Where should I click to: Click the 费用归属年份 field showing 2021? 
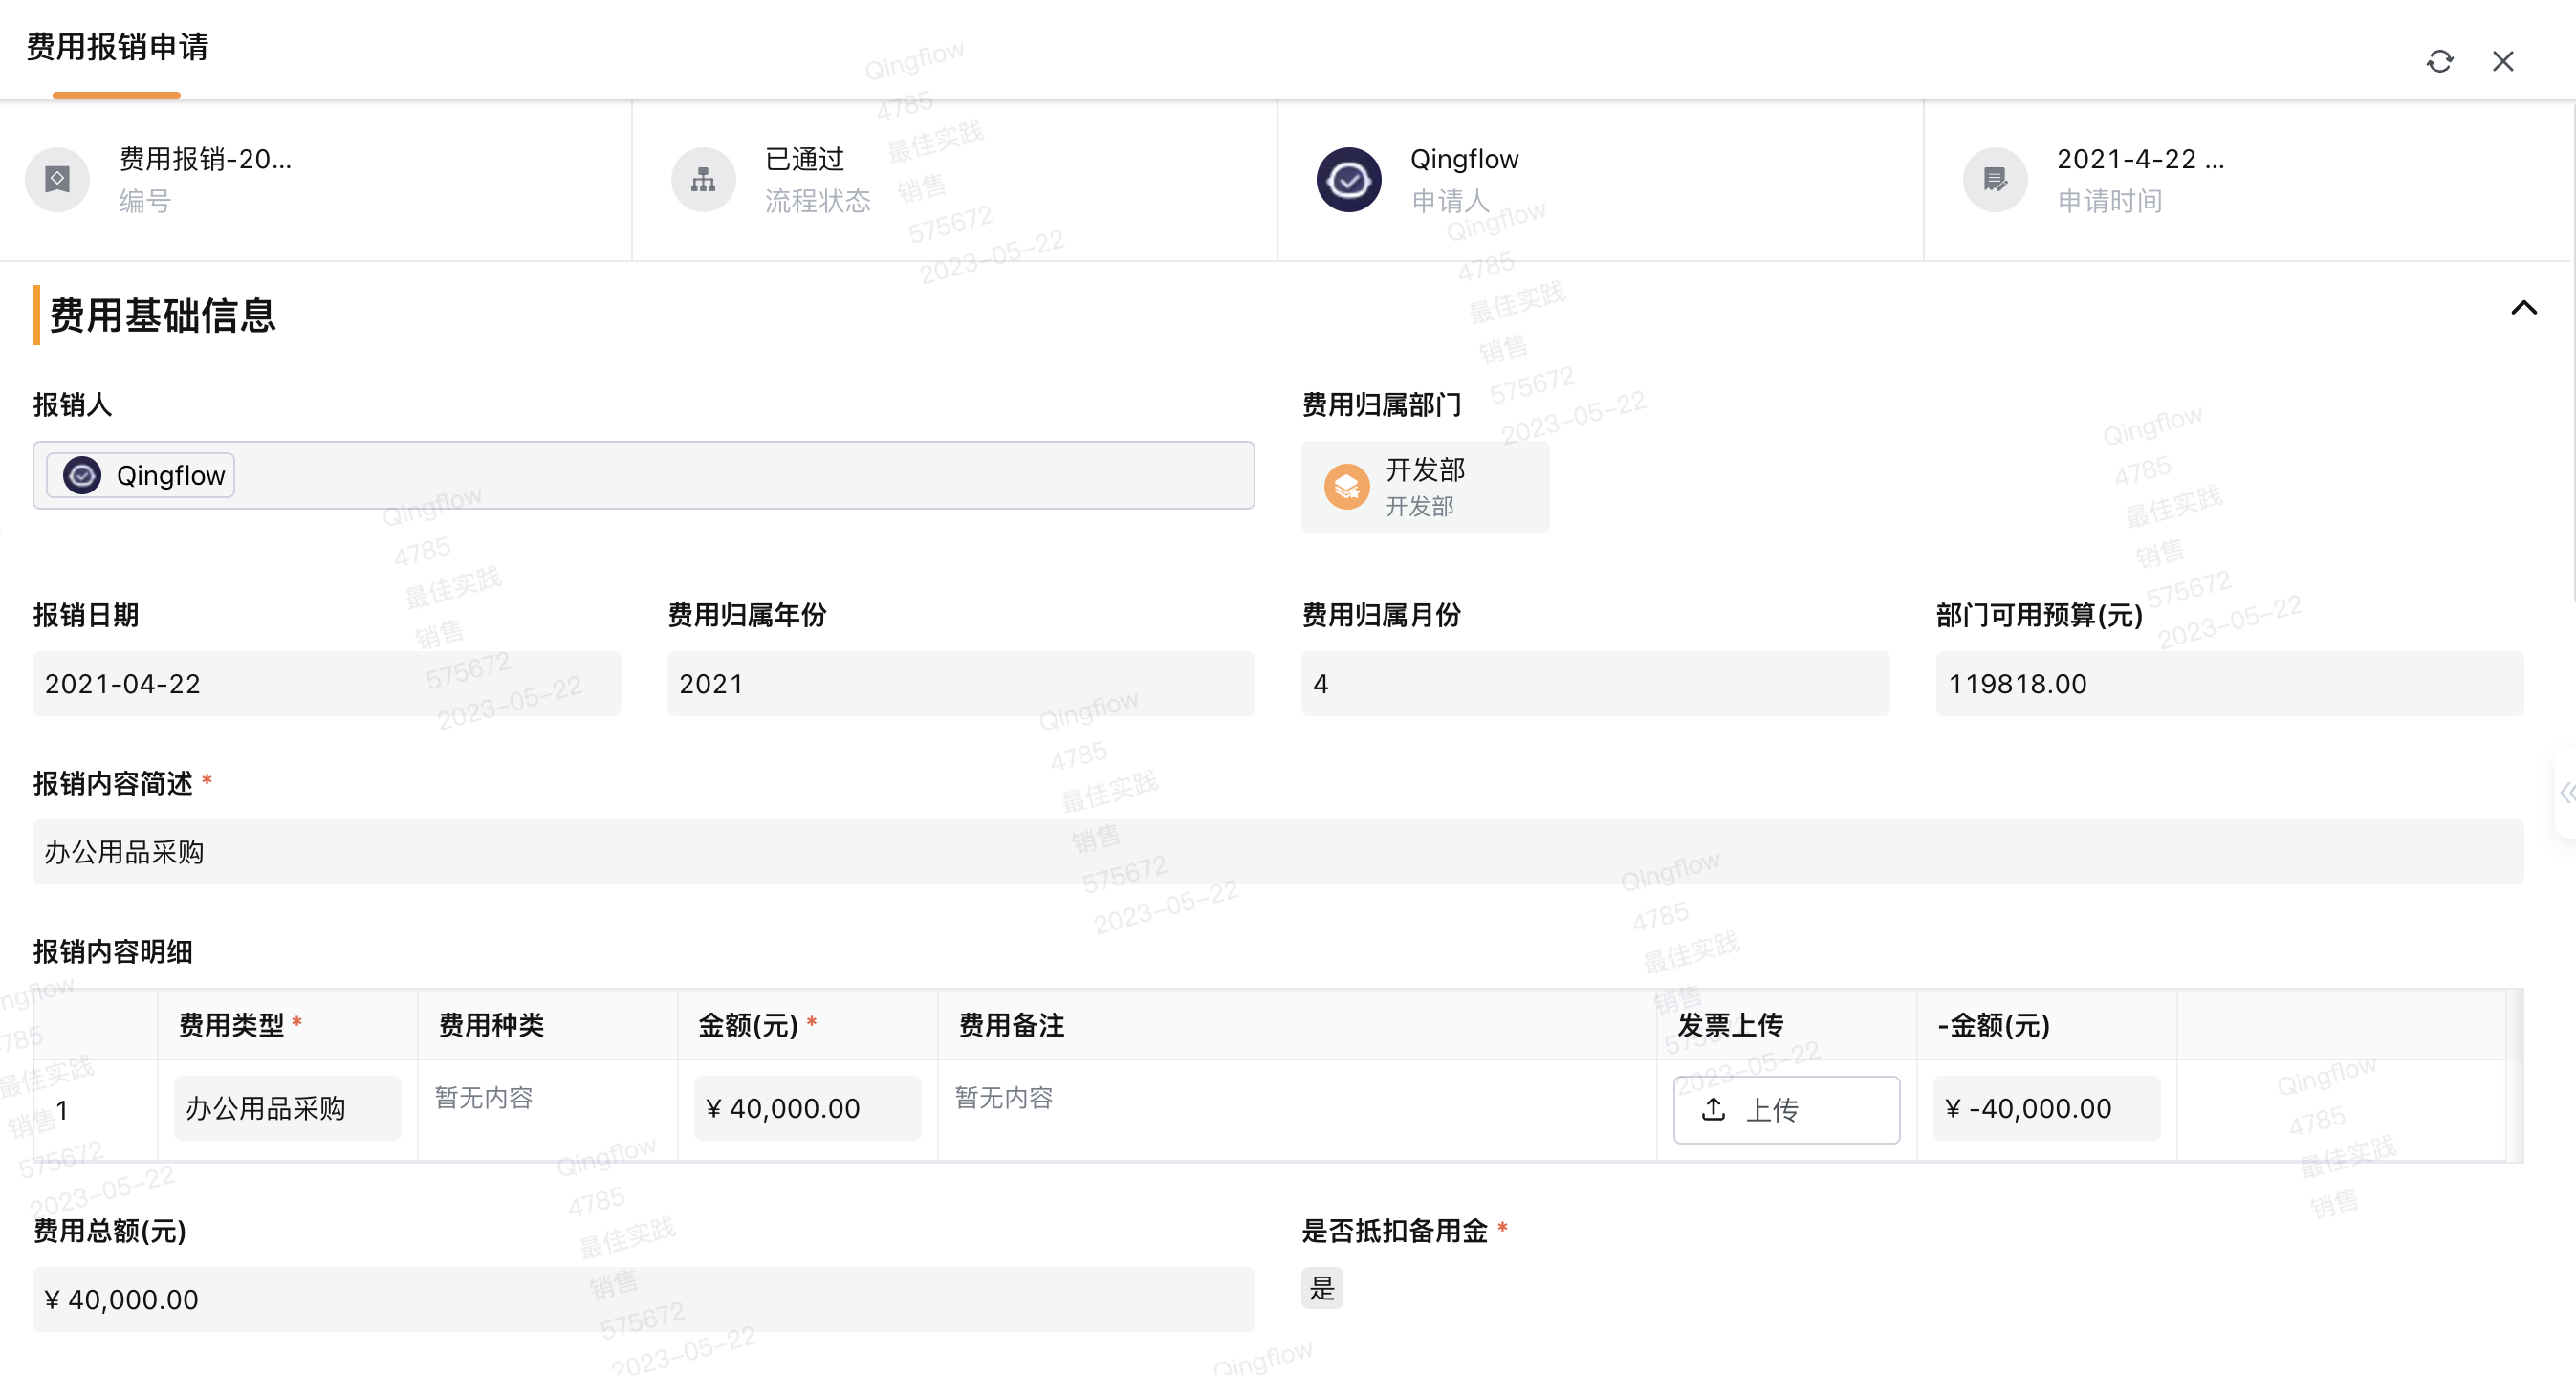tap(960, 684)
